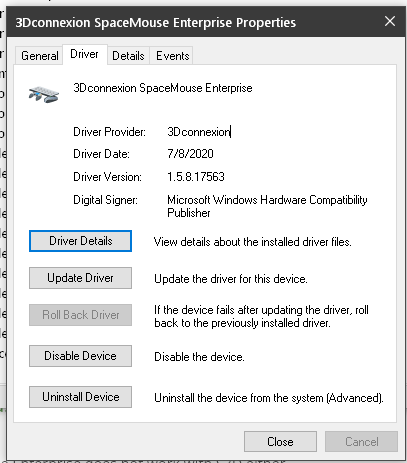407x463 pixels.
Task: Click the SpaceMouse device icon
Action: [44, 94]
